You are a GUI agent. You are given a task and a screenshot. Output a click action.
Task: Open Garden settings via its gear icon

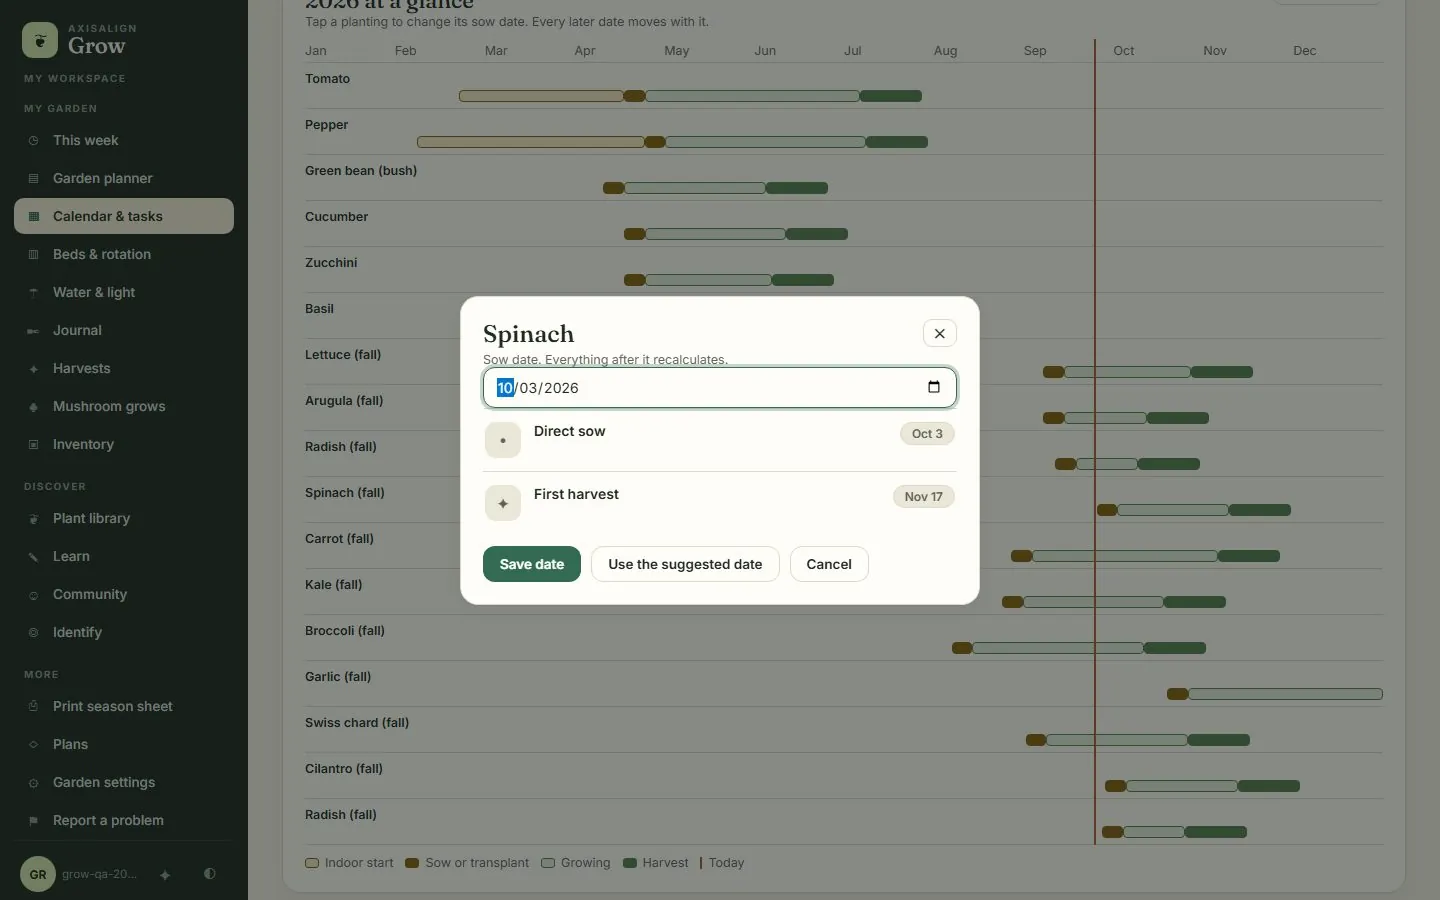(x=33, y=783)
